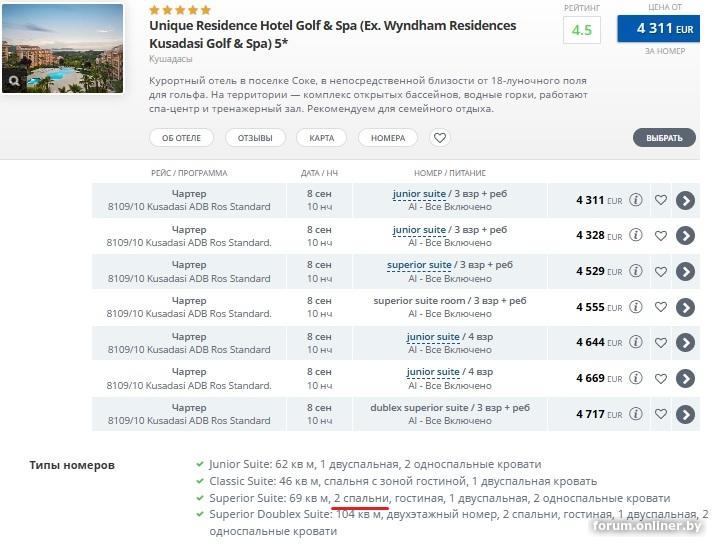Screen dimensions: 722x547
Task: Open the КАРТА tab
Action: (322, 138)
